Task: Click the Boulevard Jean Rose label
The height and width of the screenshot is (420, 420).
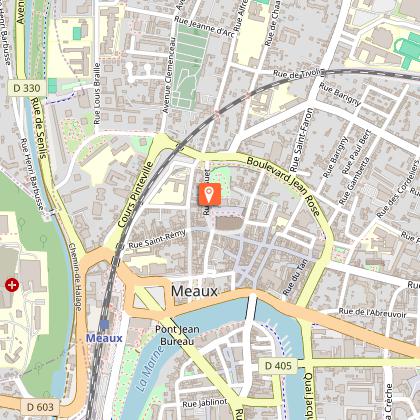Action: pyautogui.click(x=283, y=186)
